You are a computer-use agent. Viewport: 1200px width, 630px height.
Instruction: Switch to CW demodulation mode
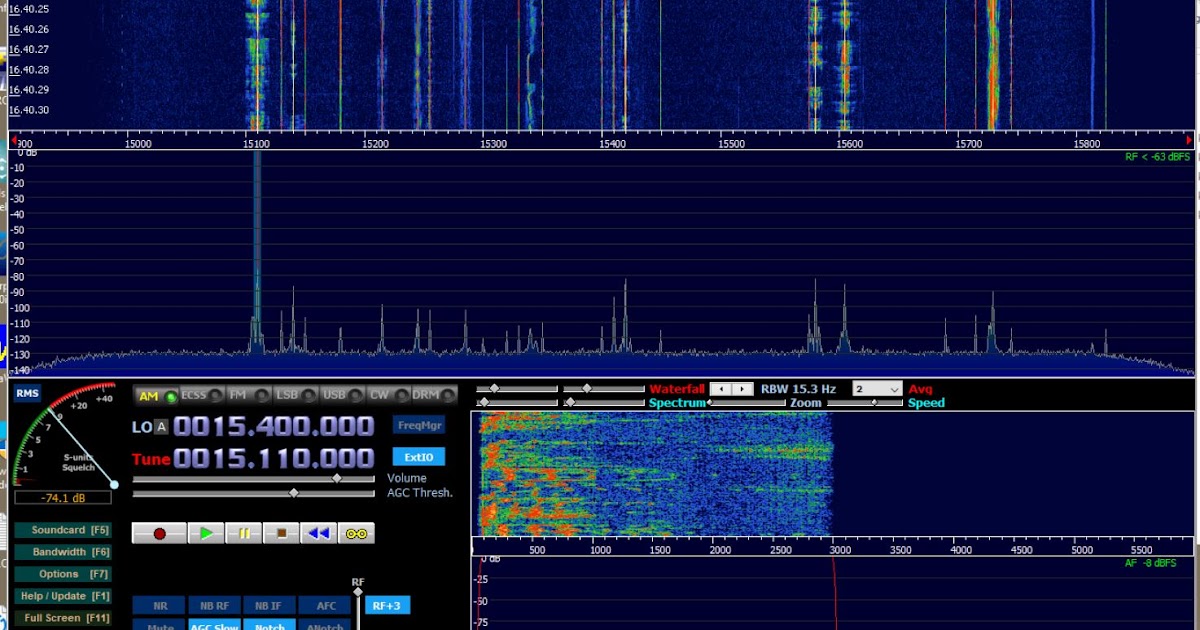379,395
